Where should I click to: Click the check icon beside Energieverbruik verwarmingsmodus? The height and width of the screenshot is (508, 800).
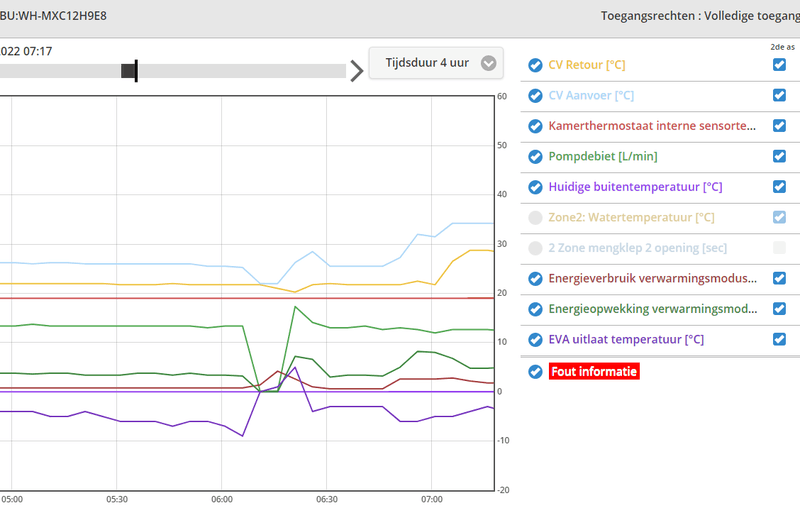click(x=536, y=278)
